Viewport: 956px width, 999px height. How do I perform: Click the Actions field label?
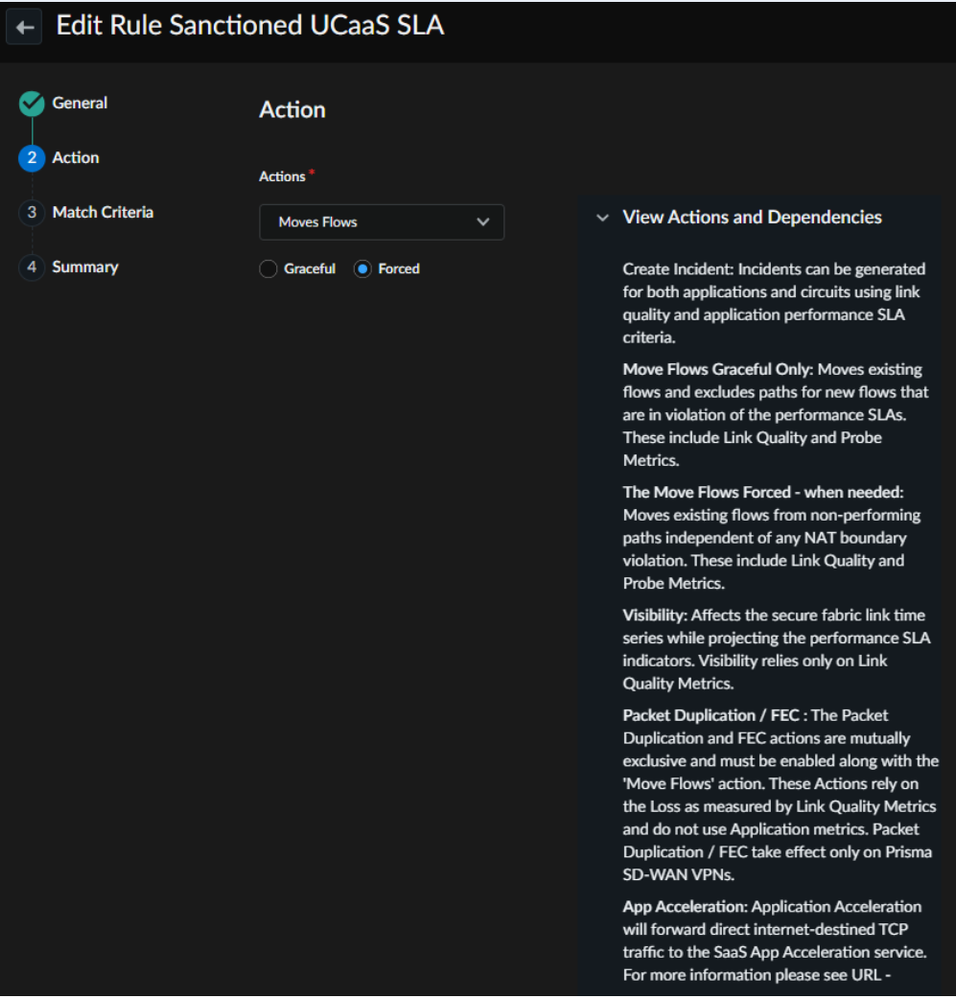click(x=282, y=176)
